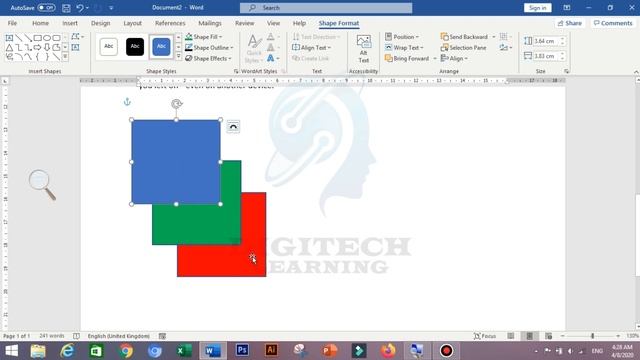Click the Share button
Viewport: 640px width, 360px height.
click(570, 23)
